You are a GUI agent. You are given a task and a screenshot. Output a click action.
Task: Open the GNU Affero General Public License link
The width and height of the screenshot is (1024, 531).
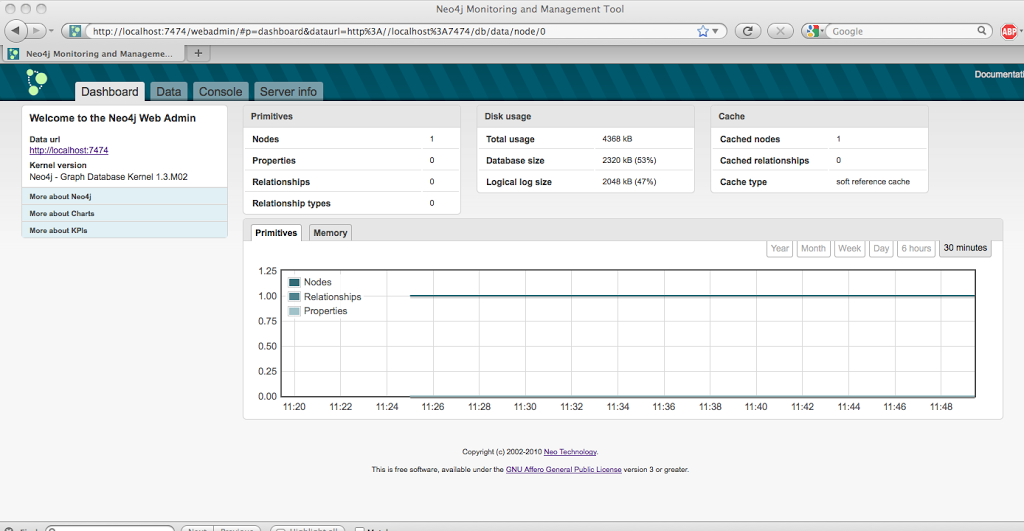[564, 469]
